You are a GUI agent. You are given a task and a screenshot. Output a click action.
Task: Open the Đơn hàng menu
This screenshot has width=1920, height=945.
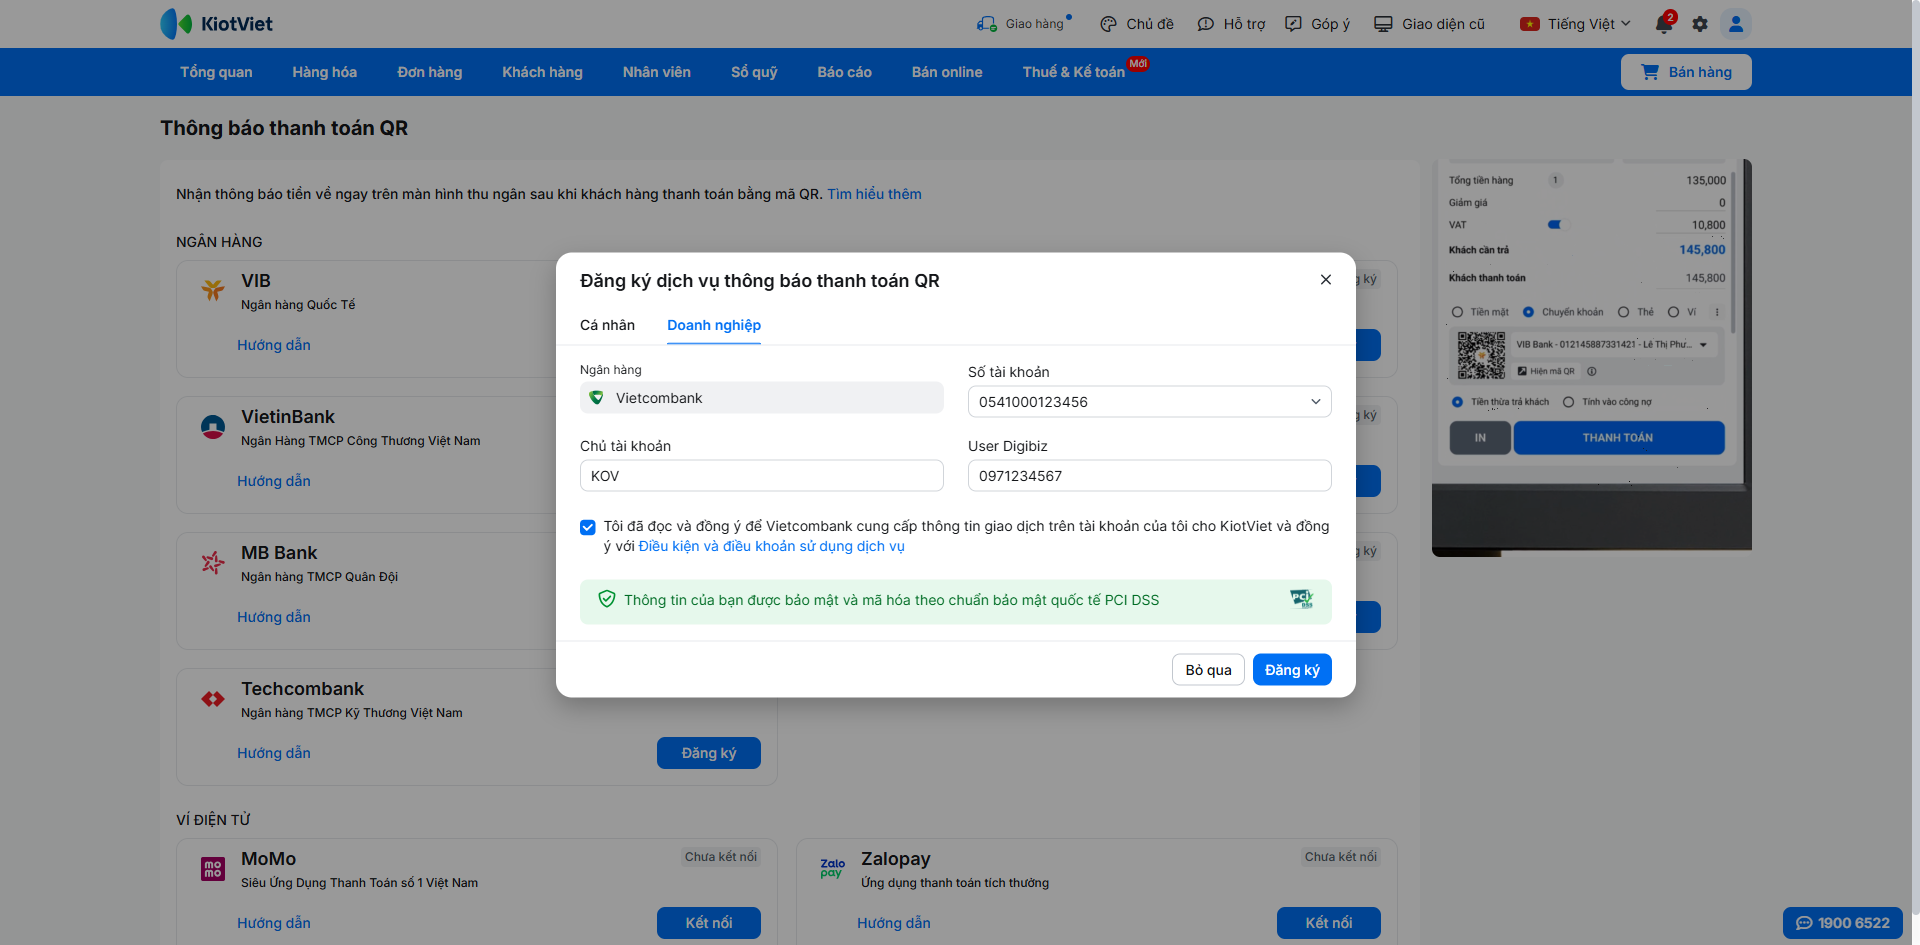coord(430,72)
